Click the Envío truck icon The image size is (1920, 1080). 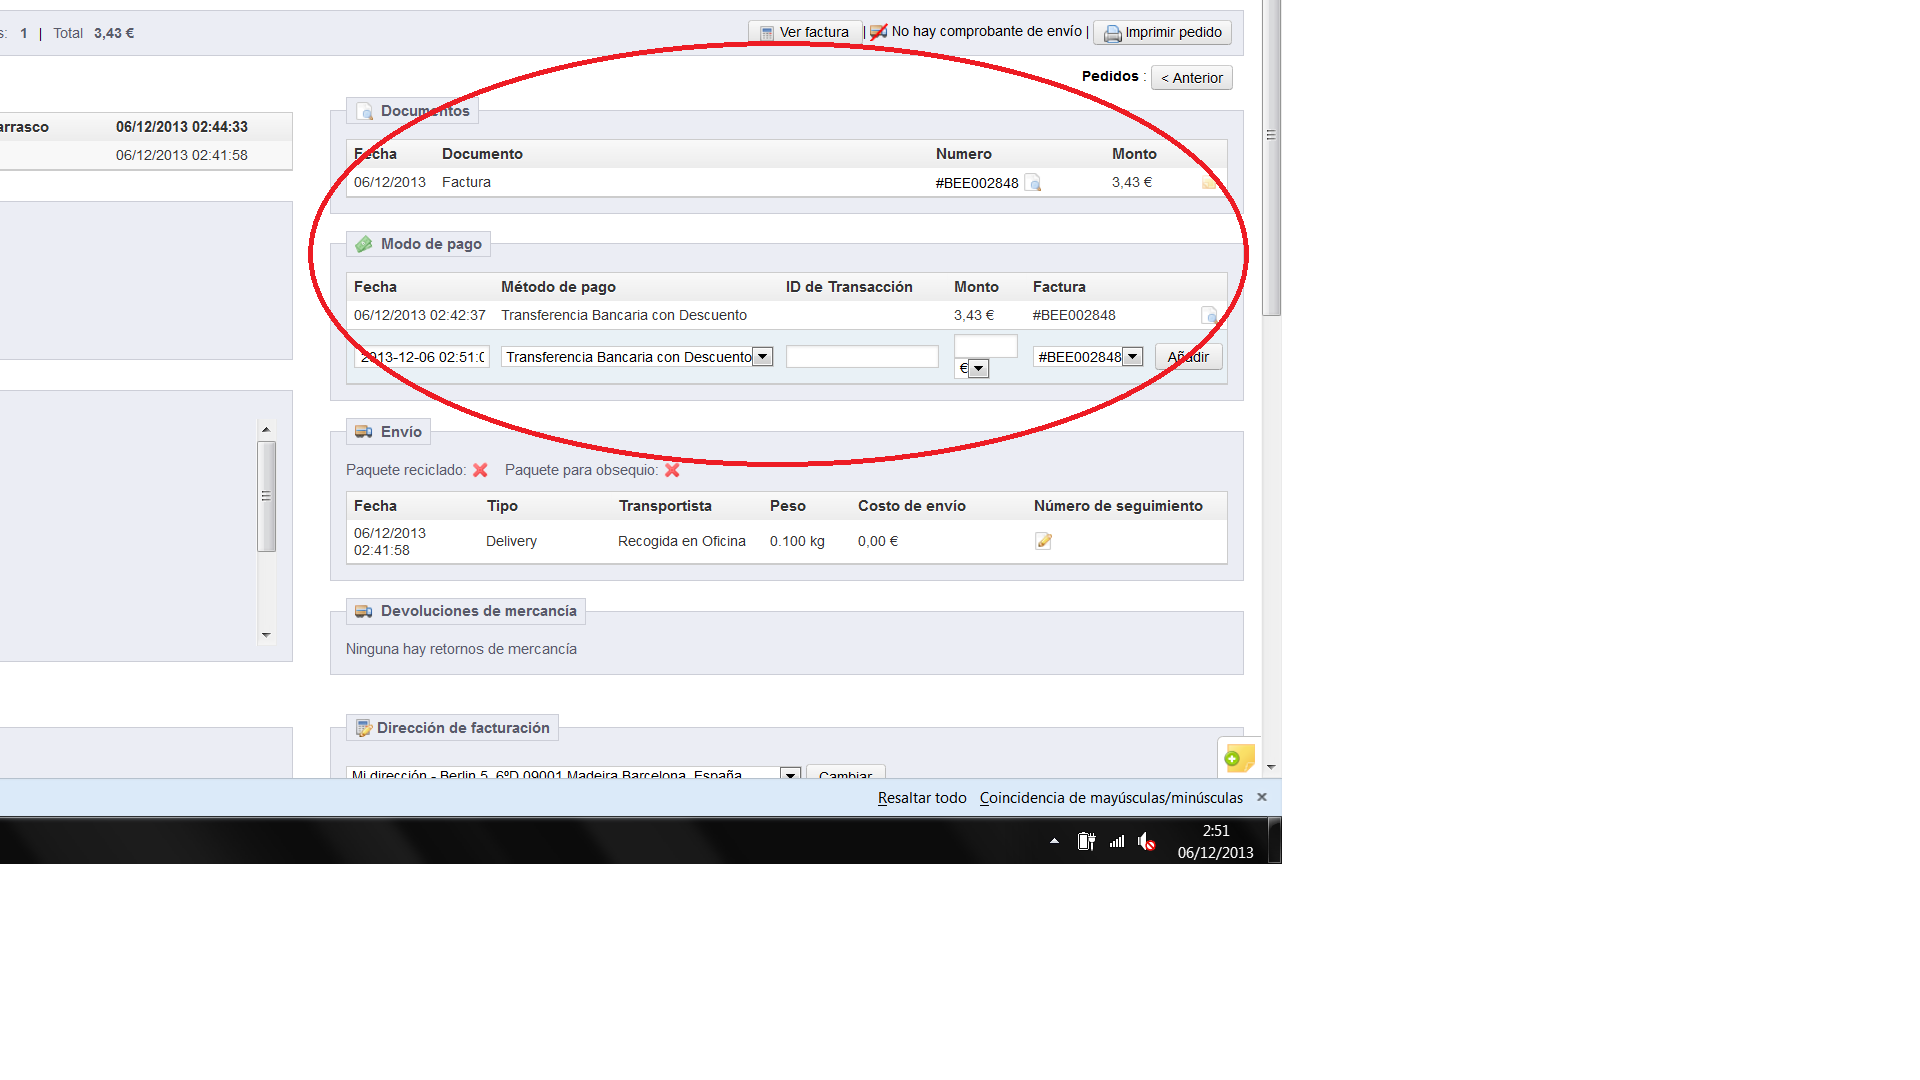point(364,432)
